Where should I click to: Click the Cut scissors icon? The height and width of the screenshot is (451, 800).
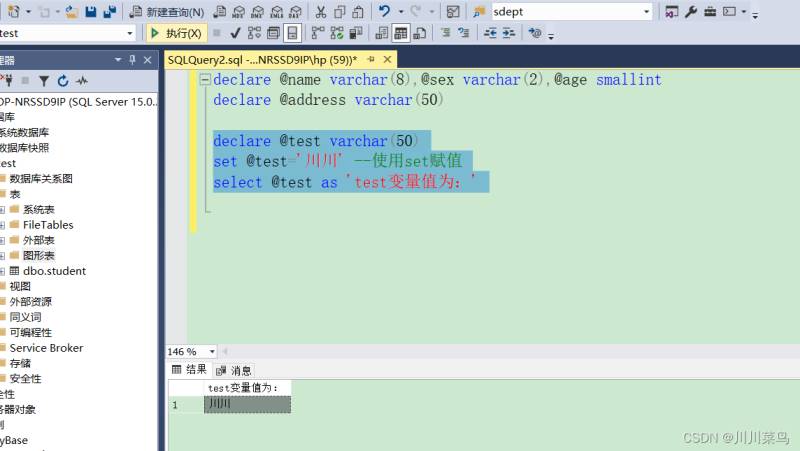point(320,12)
